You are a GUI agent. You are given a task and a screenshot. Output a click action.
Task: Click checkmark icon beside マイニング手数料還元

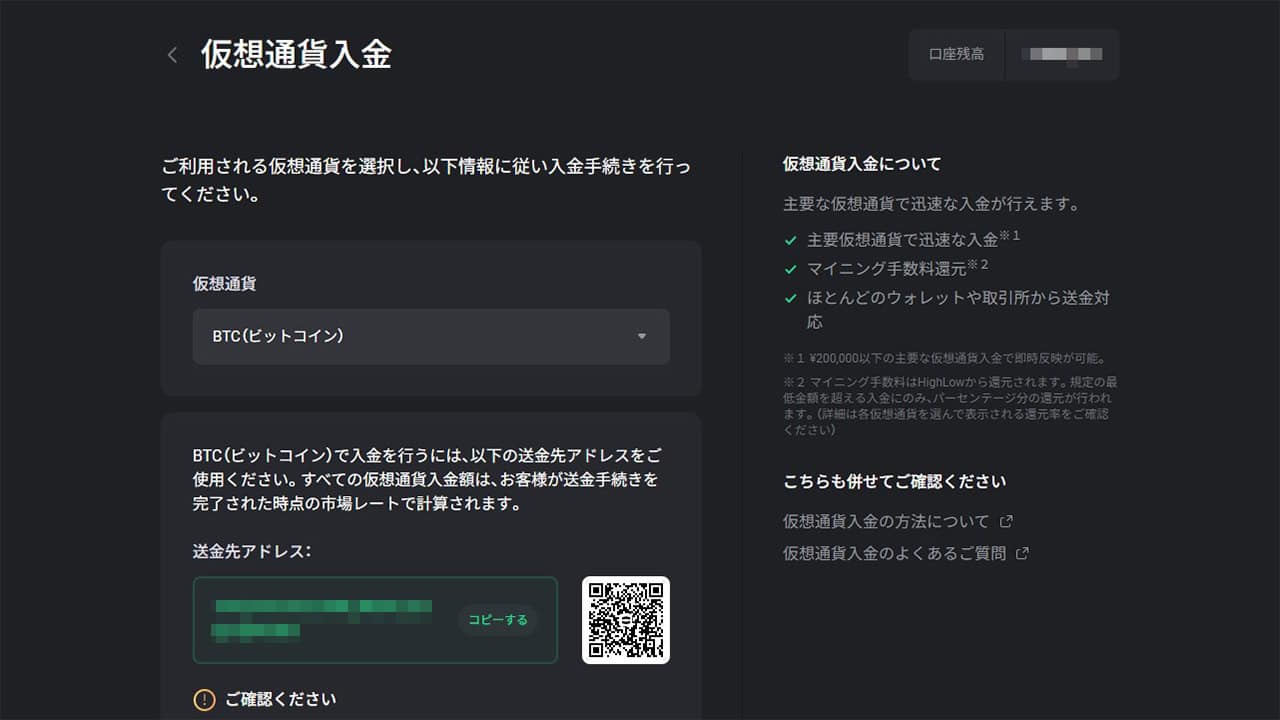[790, 269]
